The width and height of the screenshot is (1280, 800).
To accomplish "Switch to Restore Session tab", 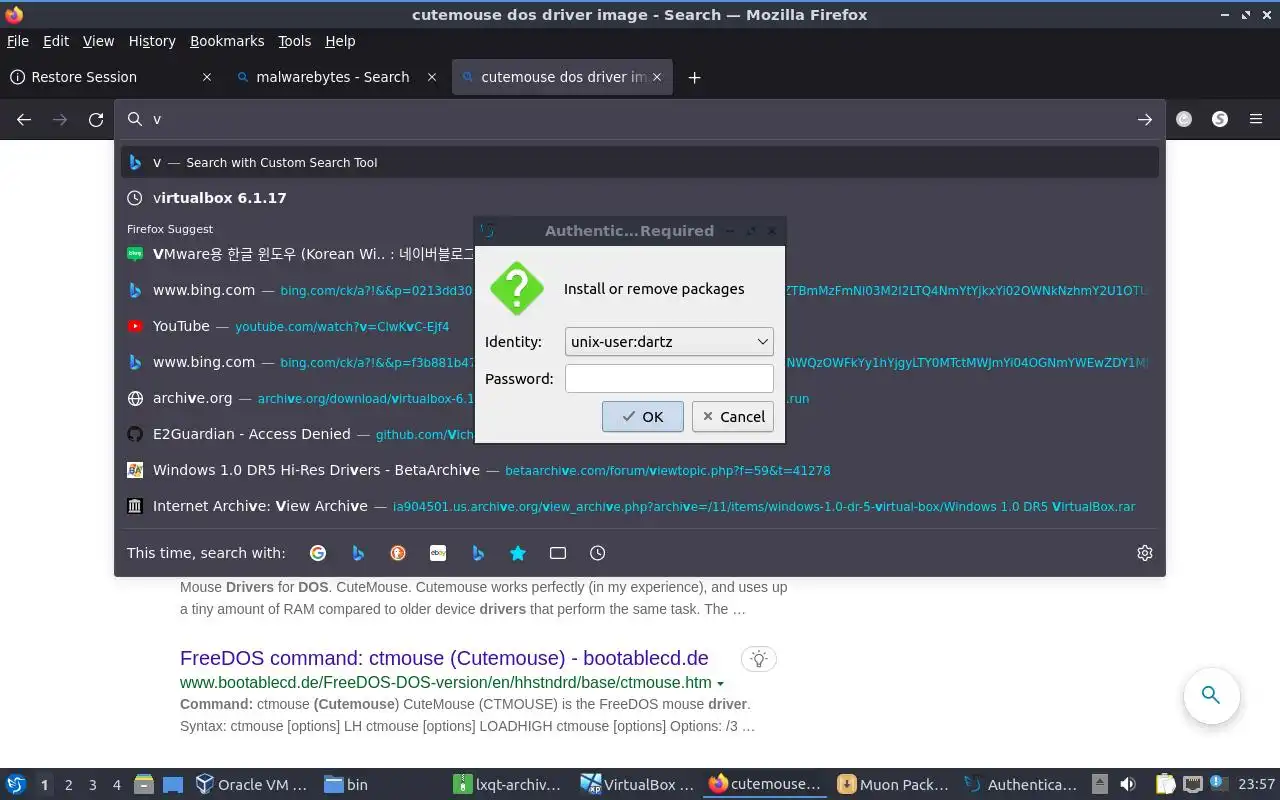I will pyautogui.click(x=110, y=77).
